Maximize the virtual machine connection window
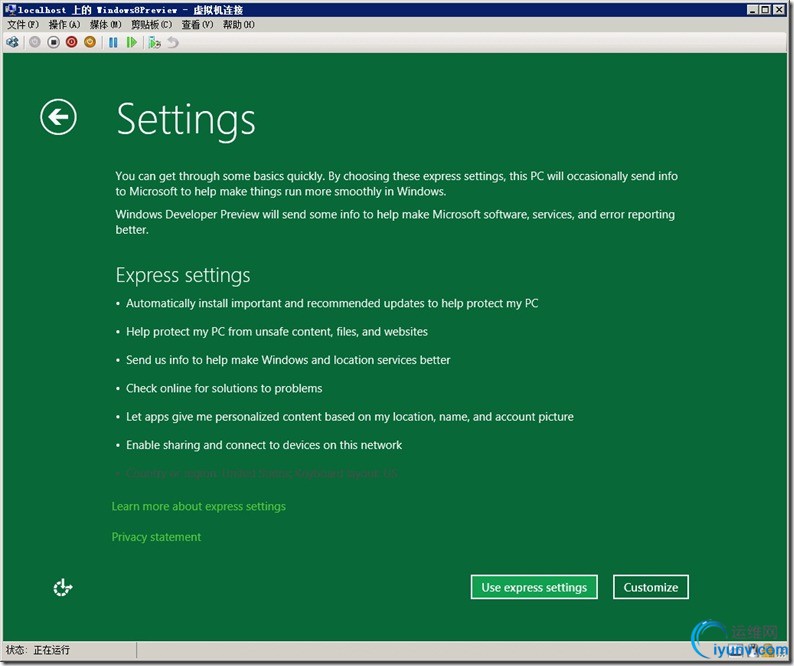Screen dimensions: 794x666 [765, 9]
